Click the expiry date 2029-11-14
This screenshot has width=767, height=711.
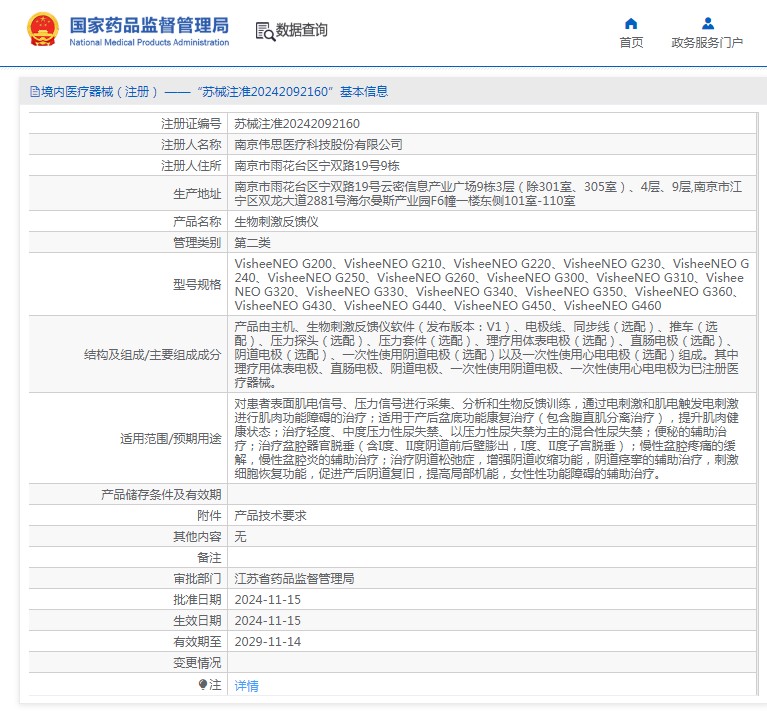tap(267, 642)
